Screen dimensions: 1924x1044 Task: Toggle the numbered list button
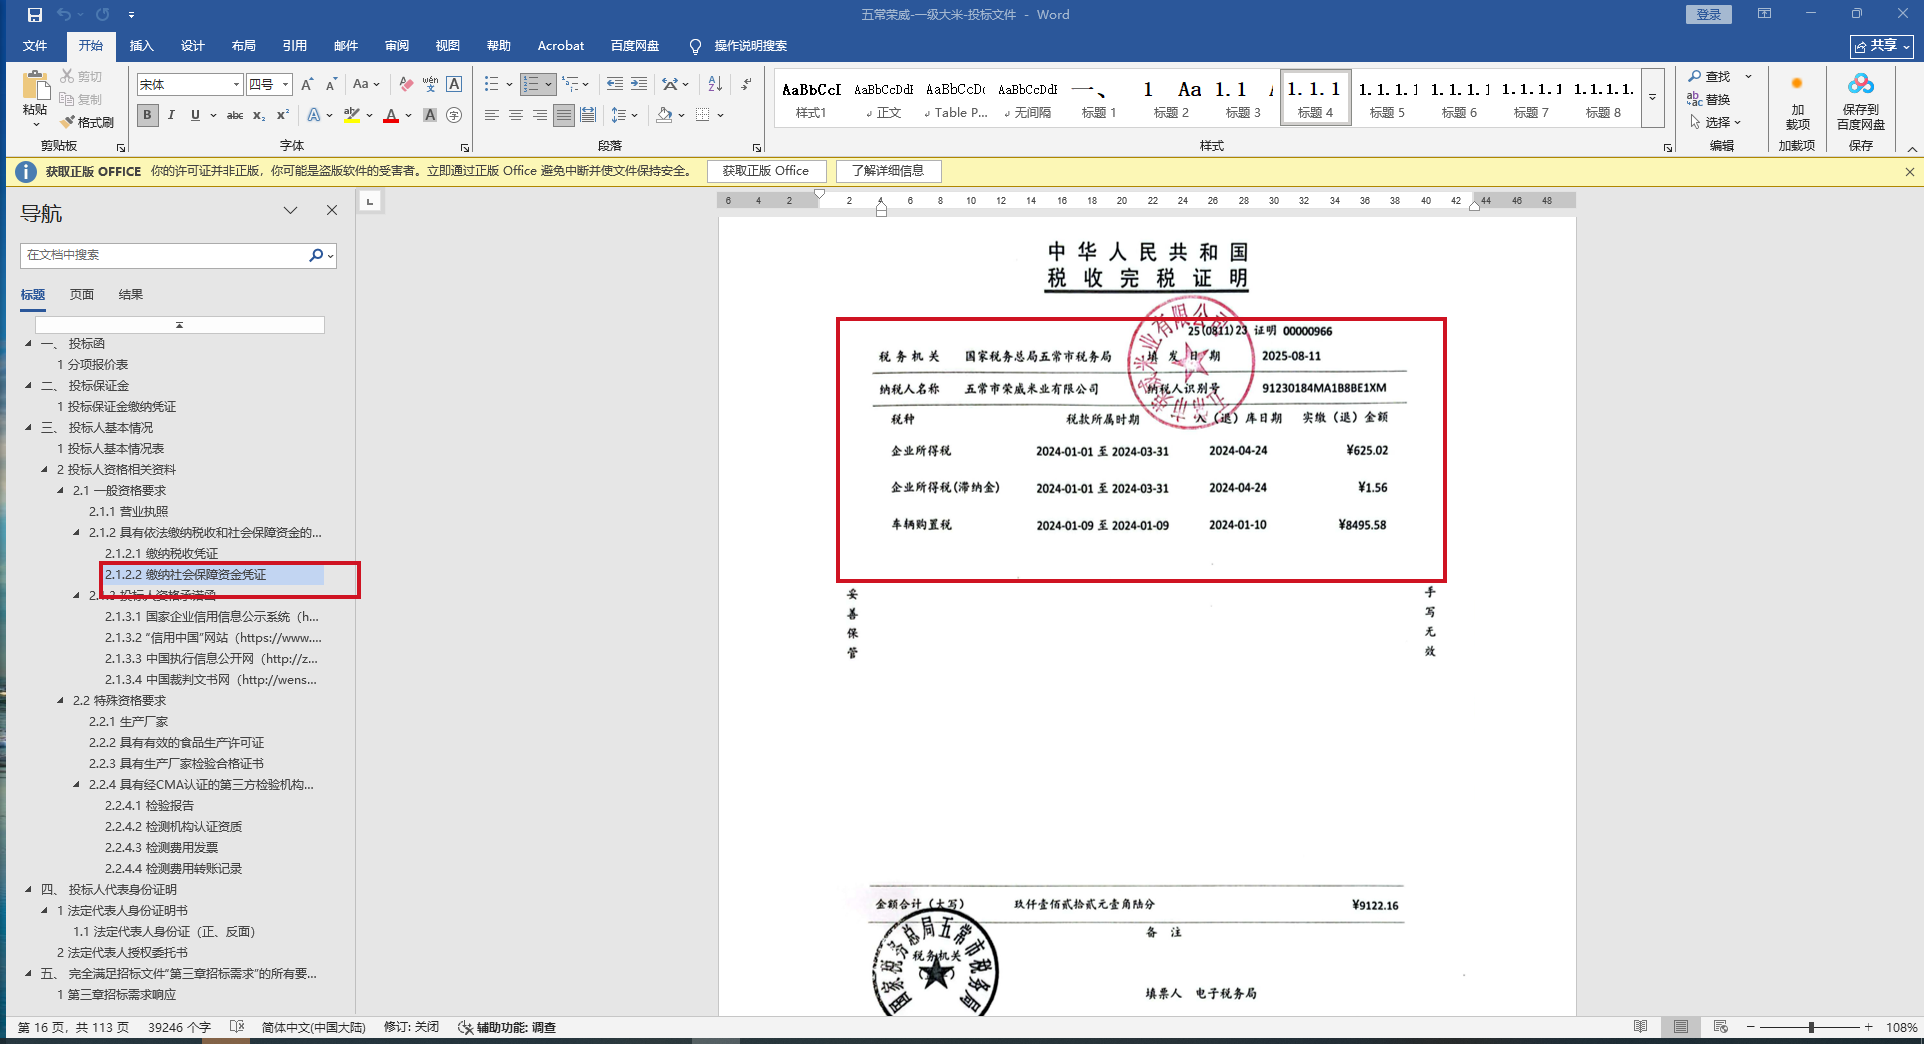[x=531, y=84]
